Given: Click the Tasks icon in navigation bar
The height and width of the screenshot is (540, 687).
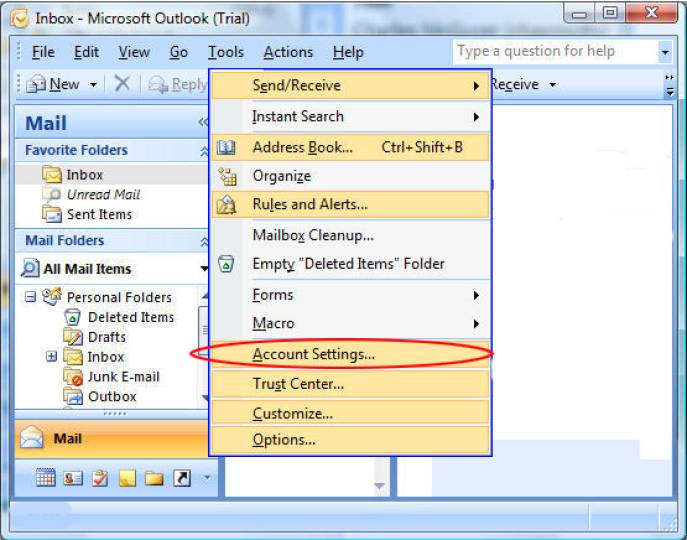Looking at the screenshot, I should (100, 478).
